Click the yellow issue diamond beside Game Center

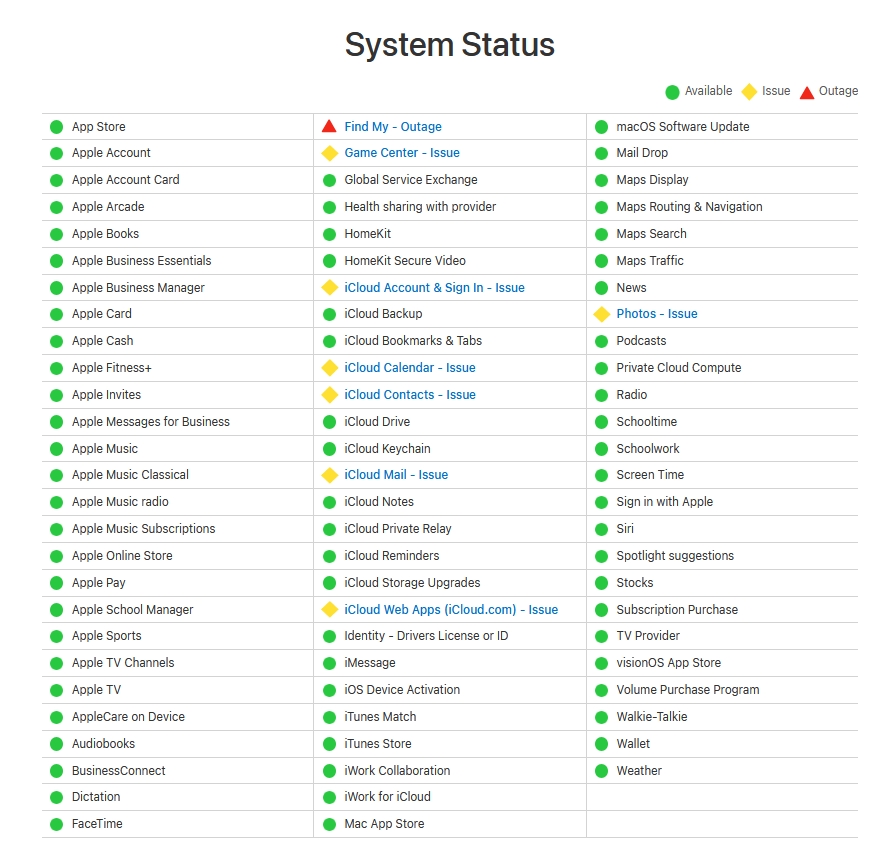pyautogui.click(x=329, y=153)
